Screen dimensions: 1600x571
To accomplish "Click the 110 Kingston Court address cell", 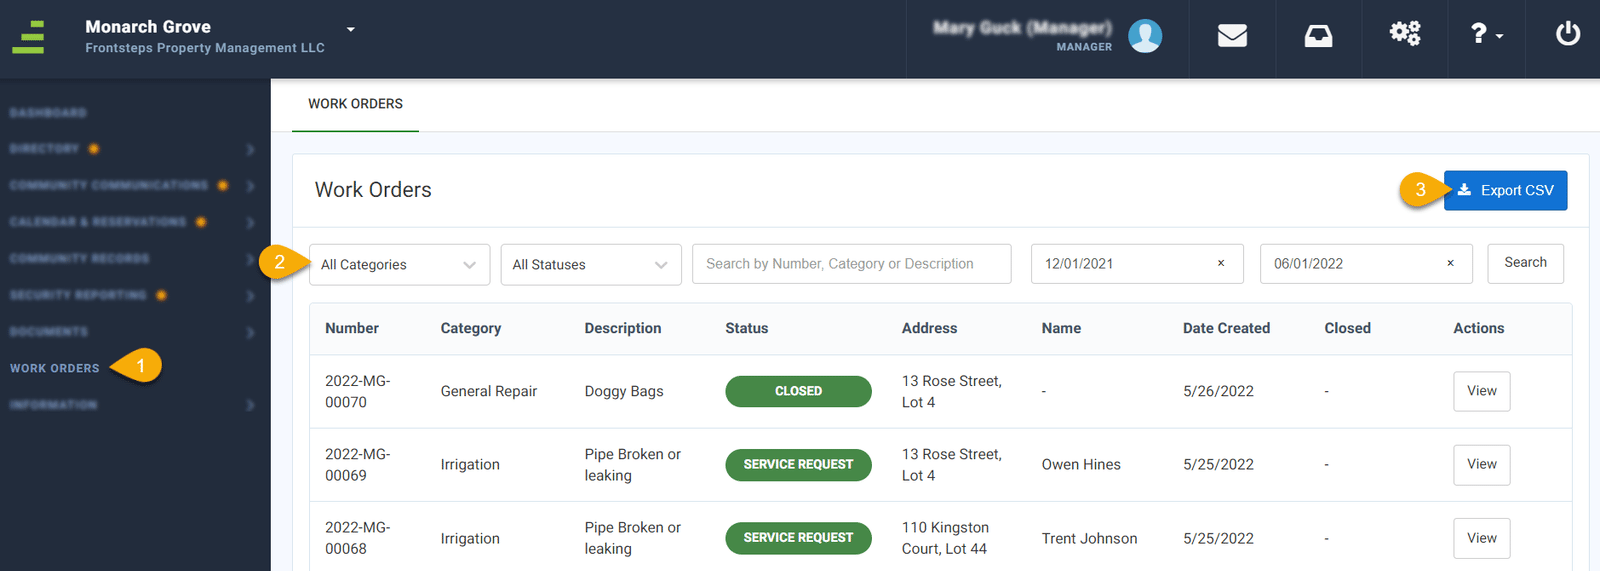I will tap(945, 538).
